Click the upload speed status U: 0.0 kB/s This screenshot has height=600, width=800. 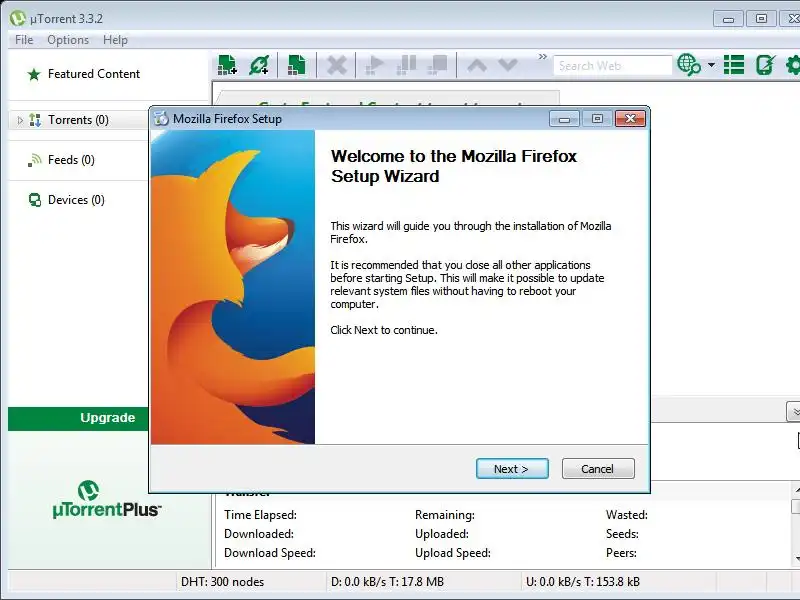[x=583, y=582]
